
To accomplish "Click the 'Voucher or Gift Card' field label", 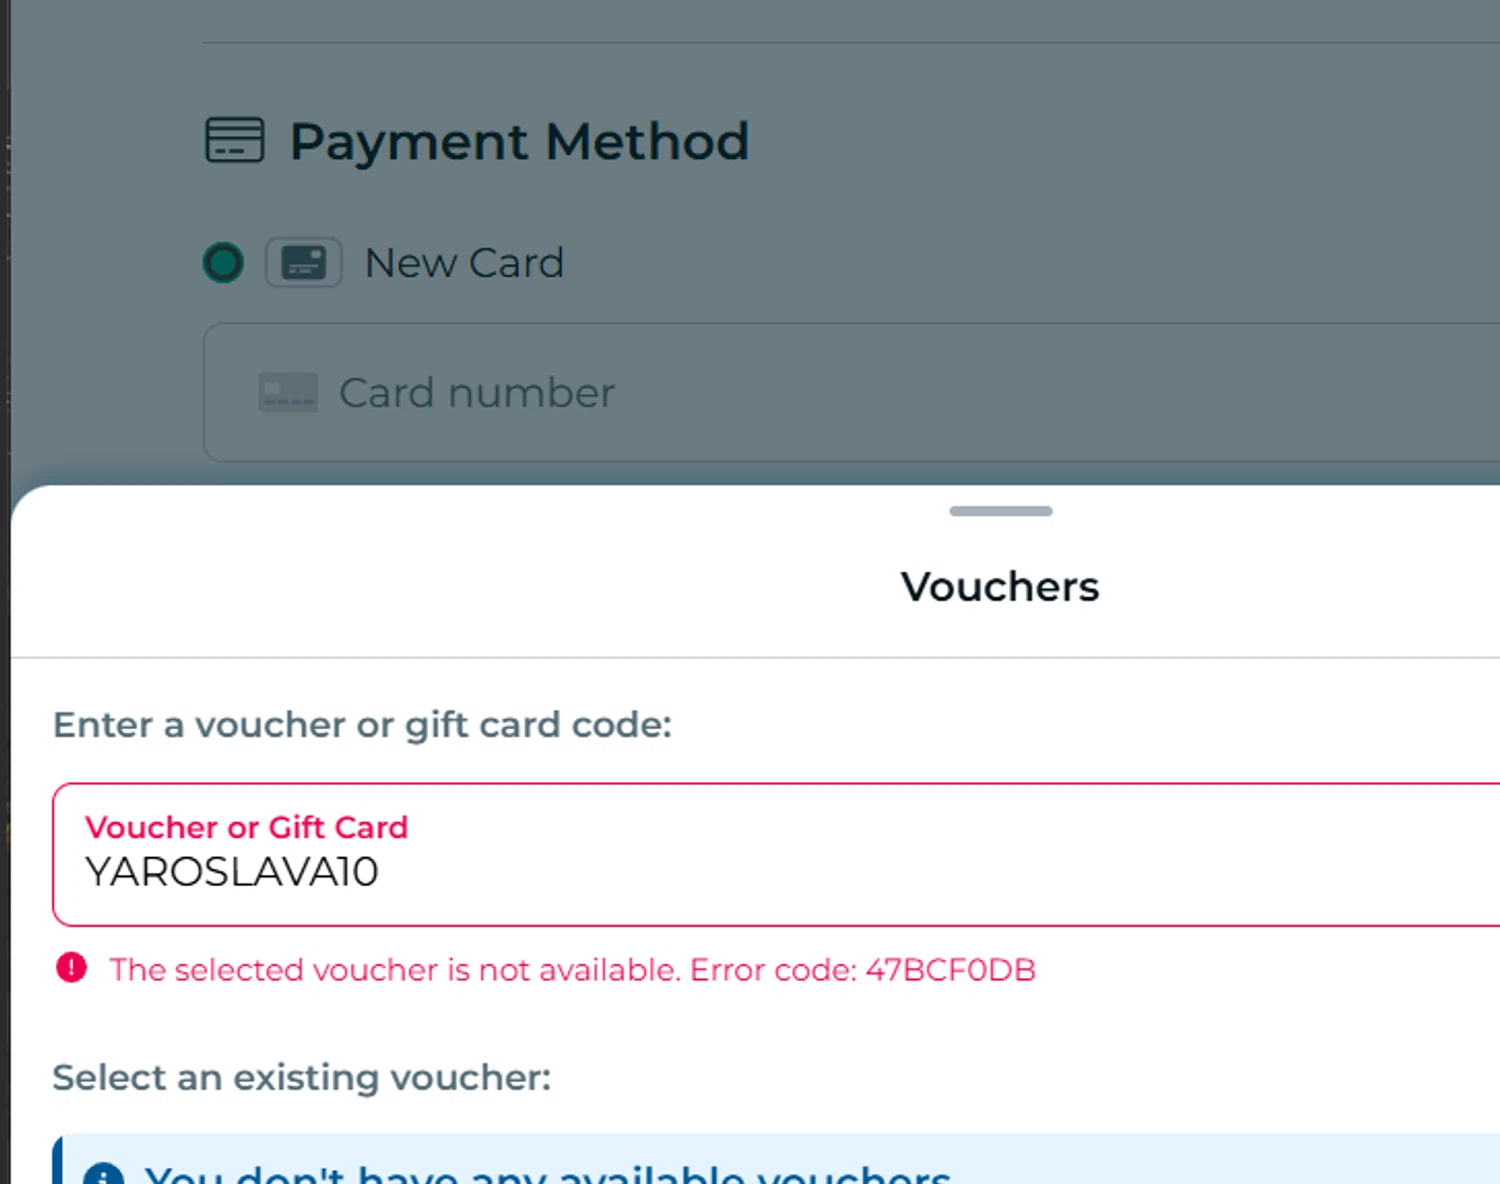I will 246,827.
